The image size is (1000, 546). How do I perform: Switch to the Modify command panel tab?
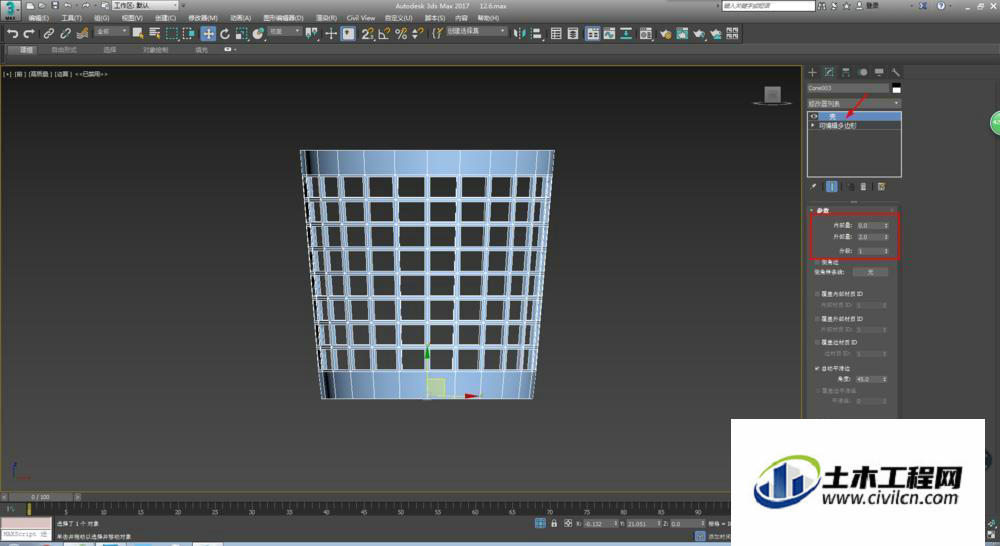pyautogui.click(x=829, y=72)
